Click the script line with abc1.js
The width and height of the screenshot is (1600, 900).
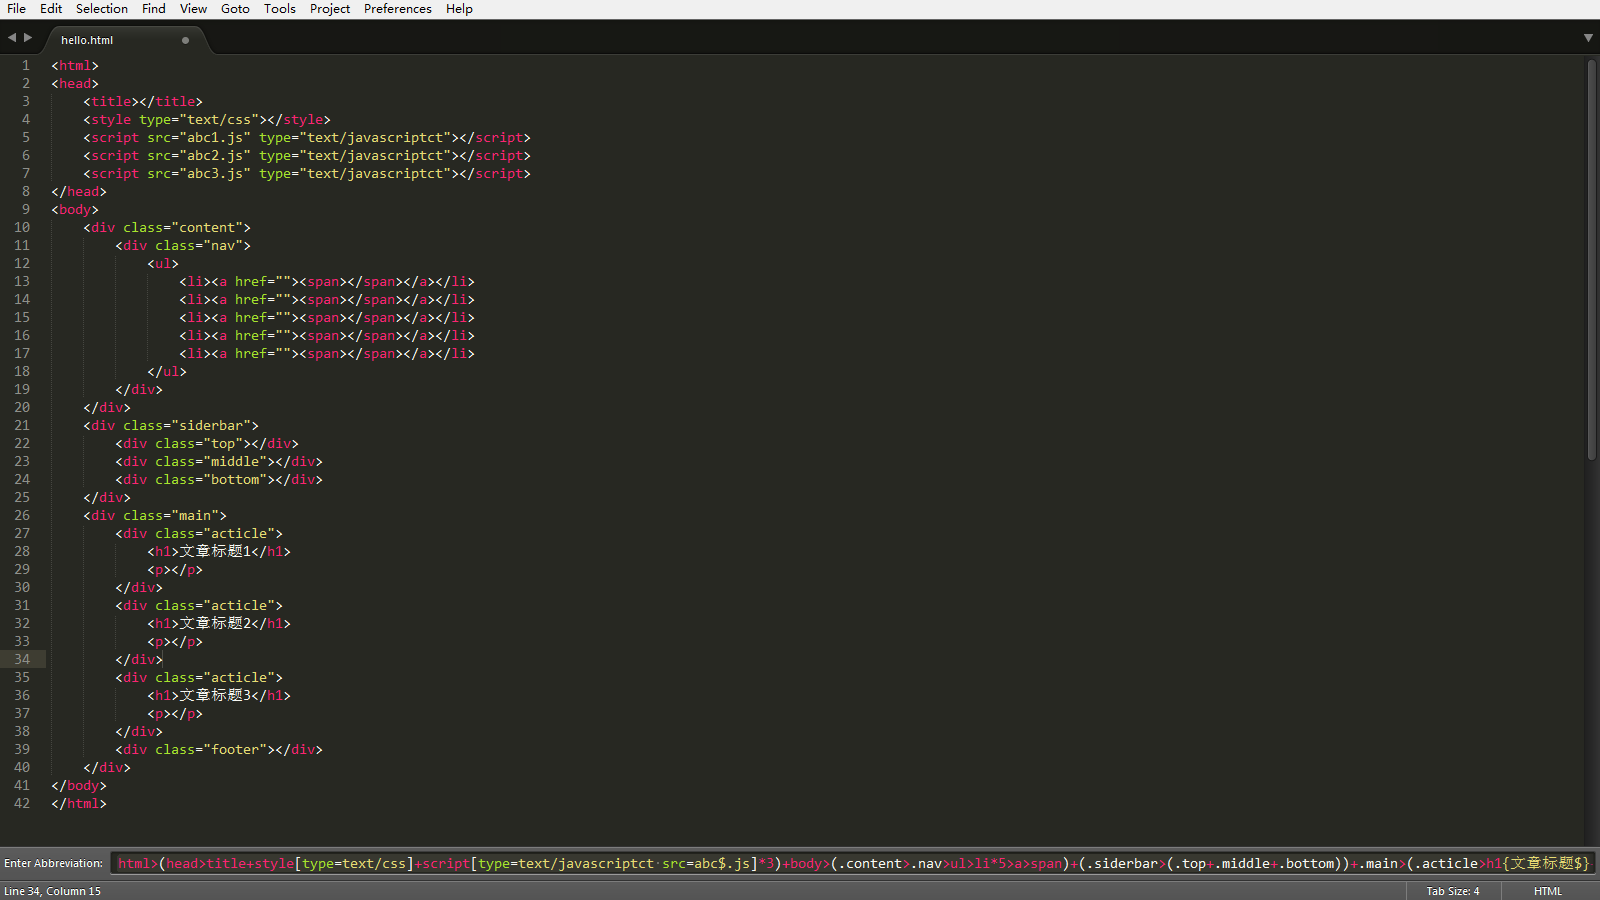[x=307, y=137]
